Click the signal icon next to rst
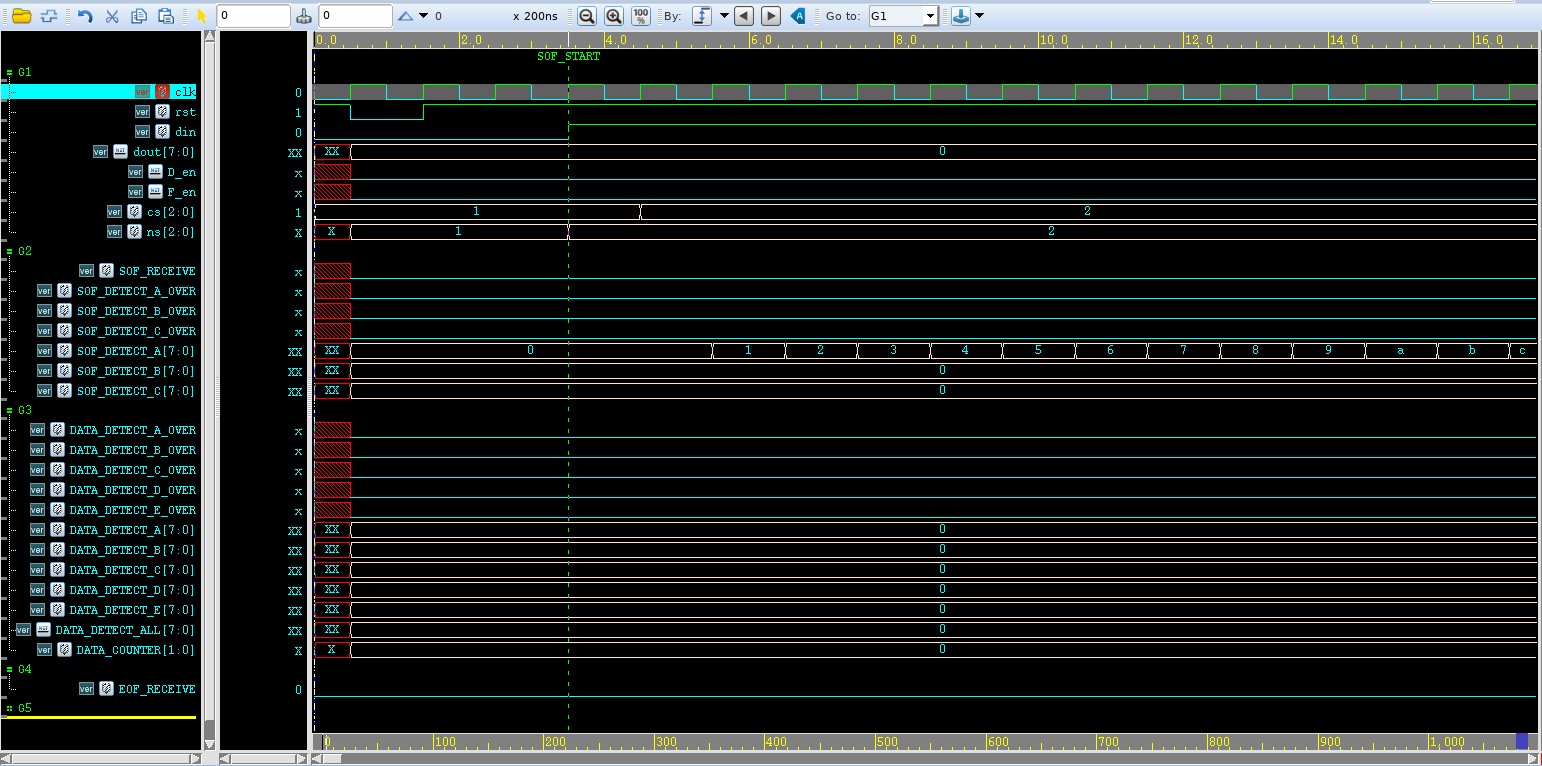Screen dimensions: 1542x766 162,112
